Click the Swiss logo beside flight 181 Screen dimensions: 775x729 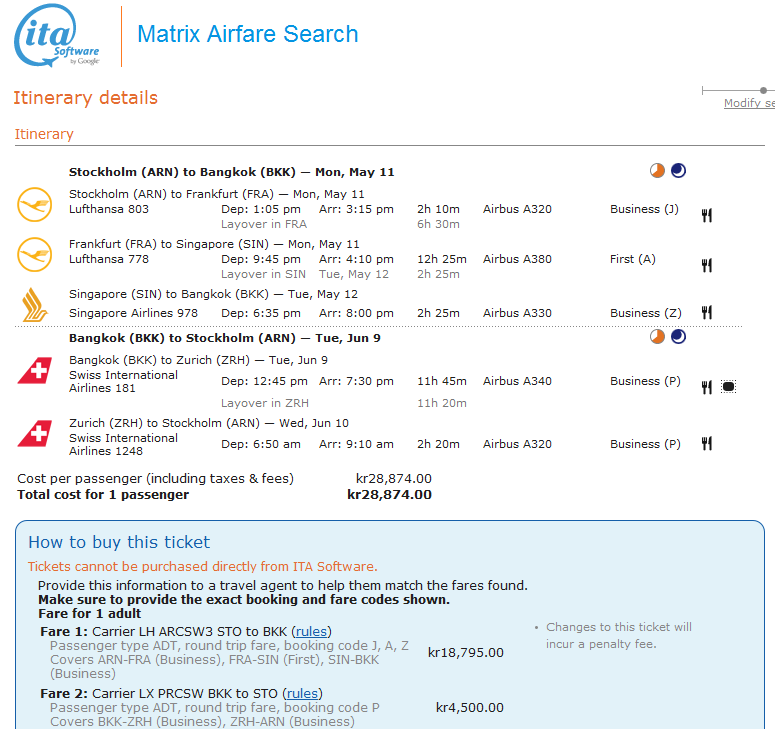[x=35, y=371]
